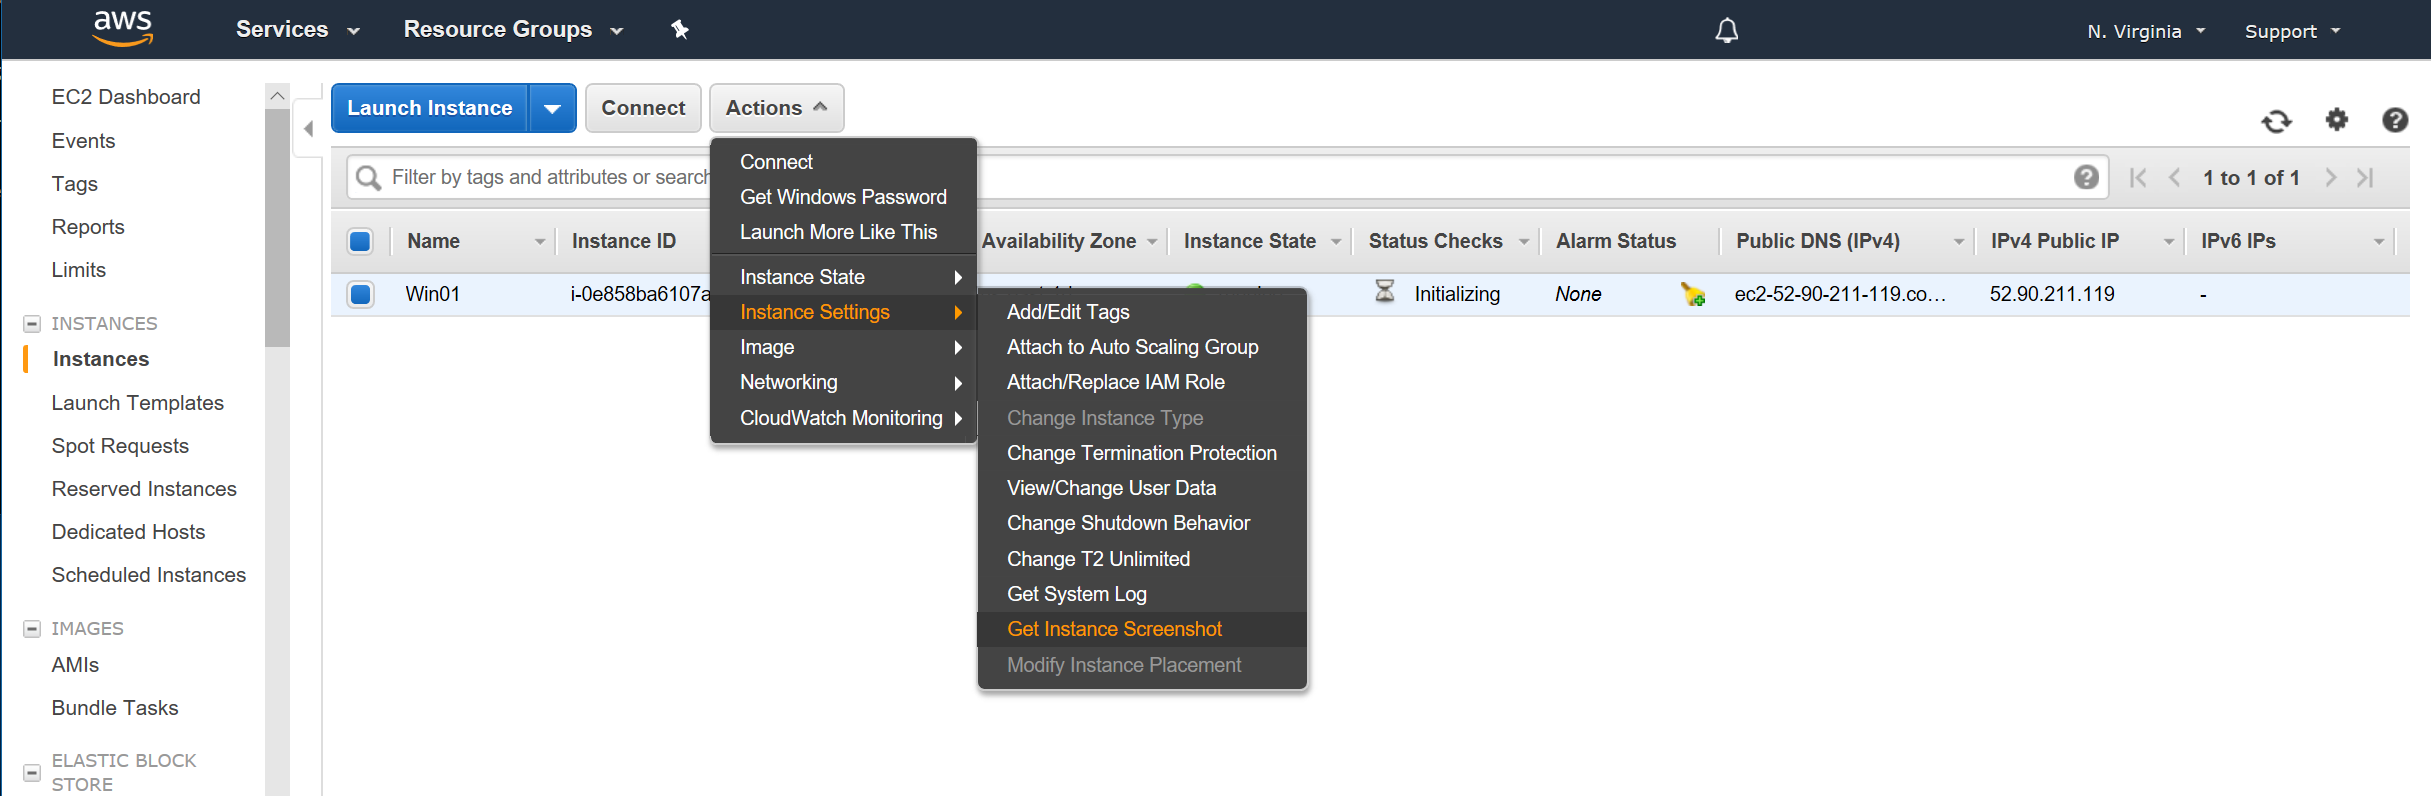
Task: Collapse the left navigation pane arrow
Action: coord(309,128)
